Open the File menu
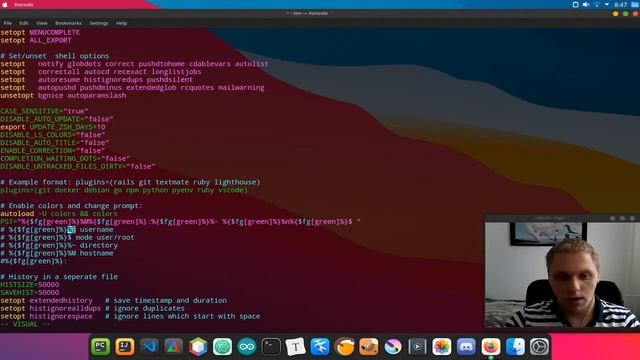The height and width of the screenshot is (360, 640). (8, 23)
